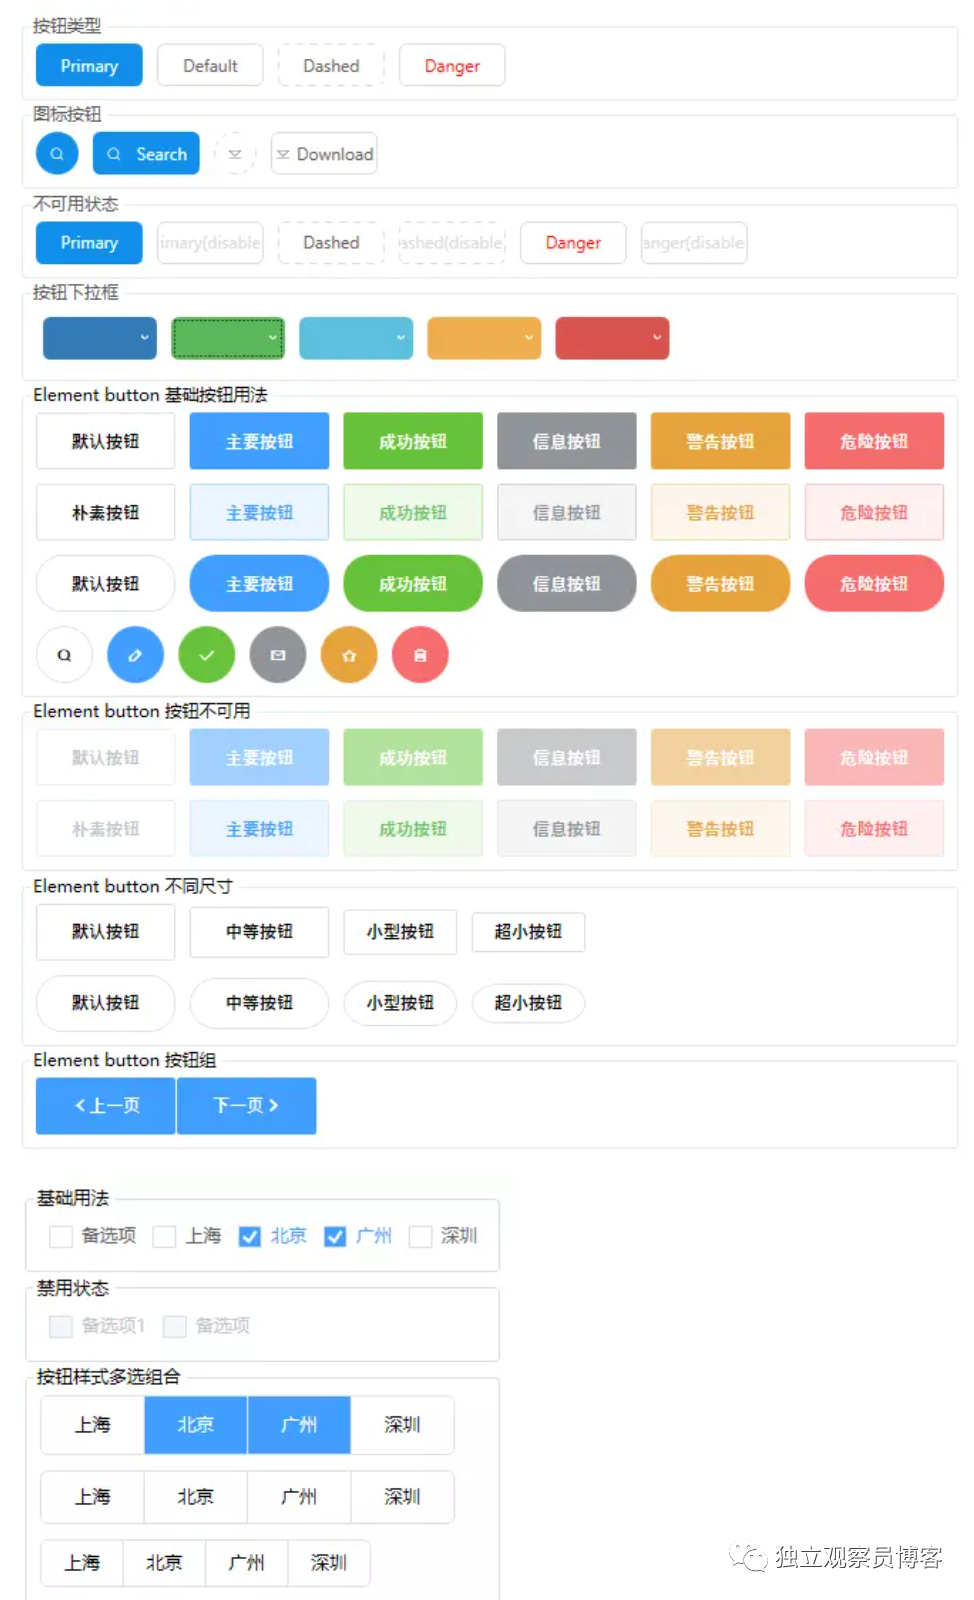Click the round white search icon button

64,655
